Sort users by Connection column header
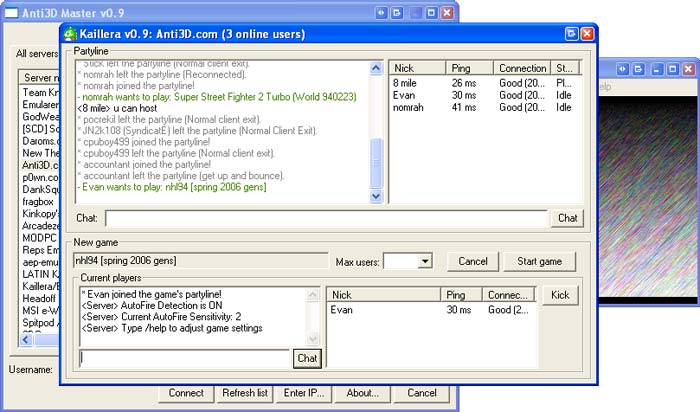The width and height of the screenshot is (700, 412). click(x=522, y=68)
